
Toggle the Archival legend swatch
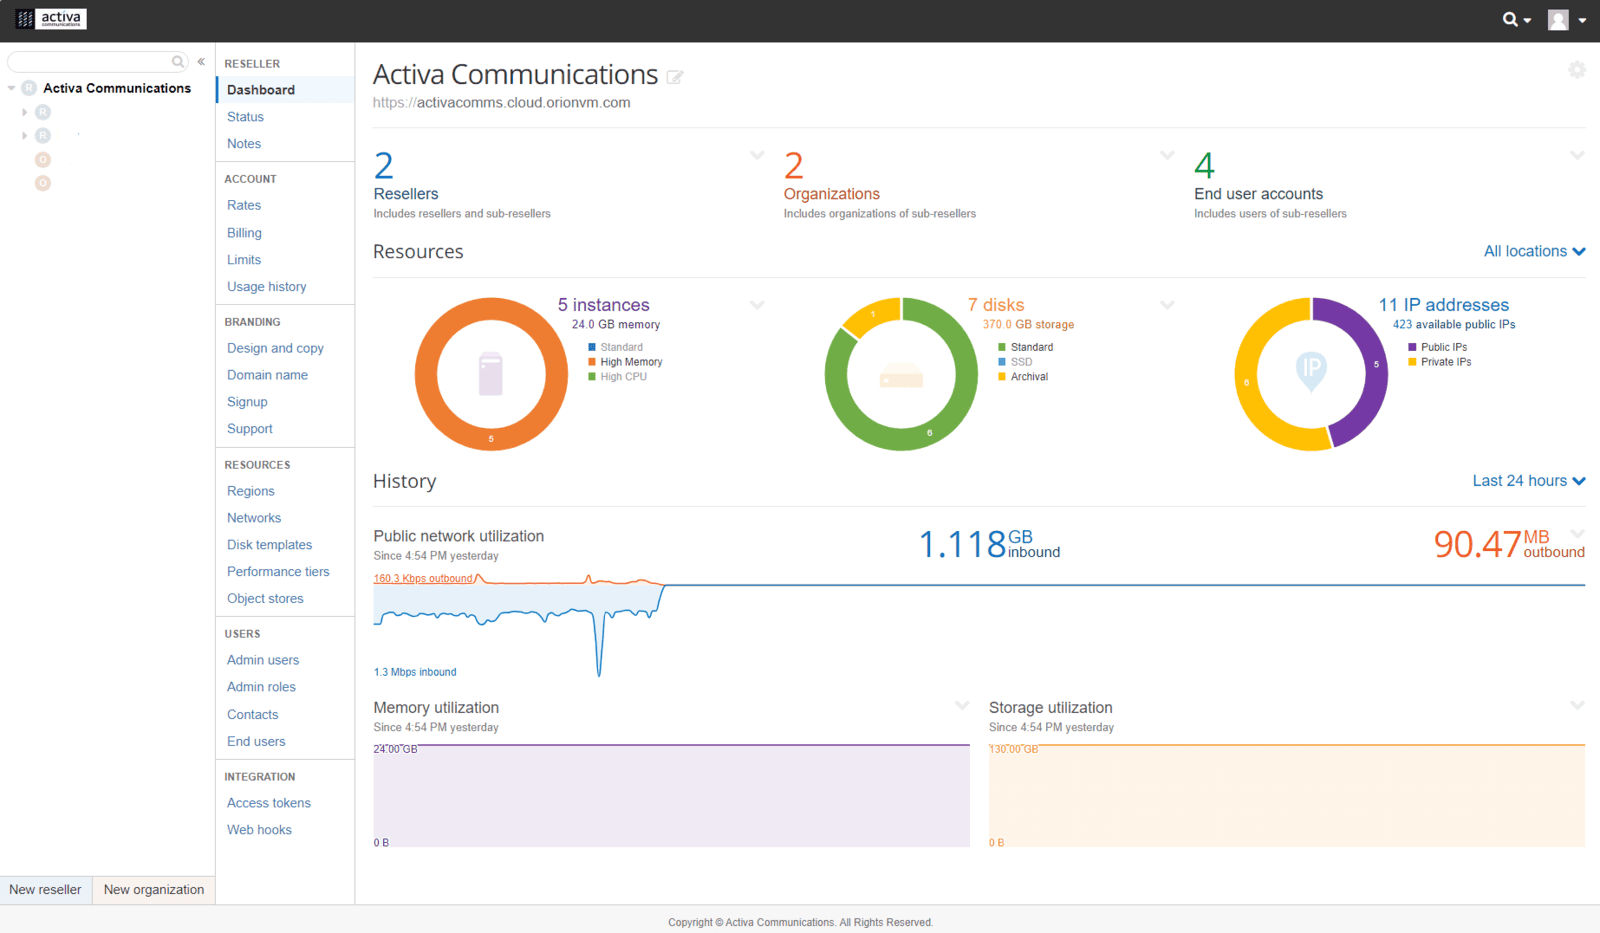click(x=1002, y=377)
